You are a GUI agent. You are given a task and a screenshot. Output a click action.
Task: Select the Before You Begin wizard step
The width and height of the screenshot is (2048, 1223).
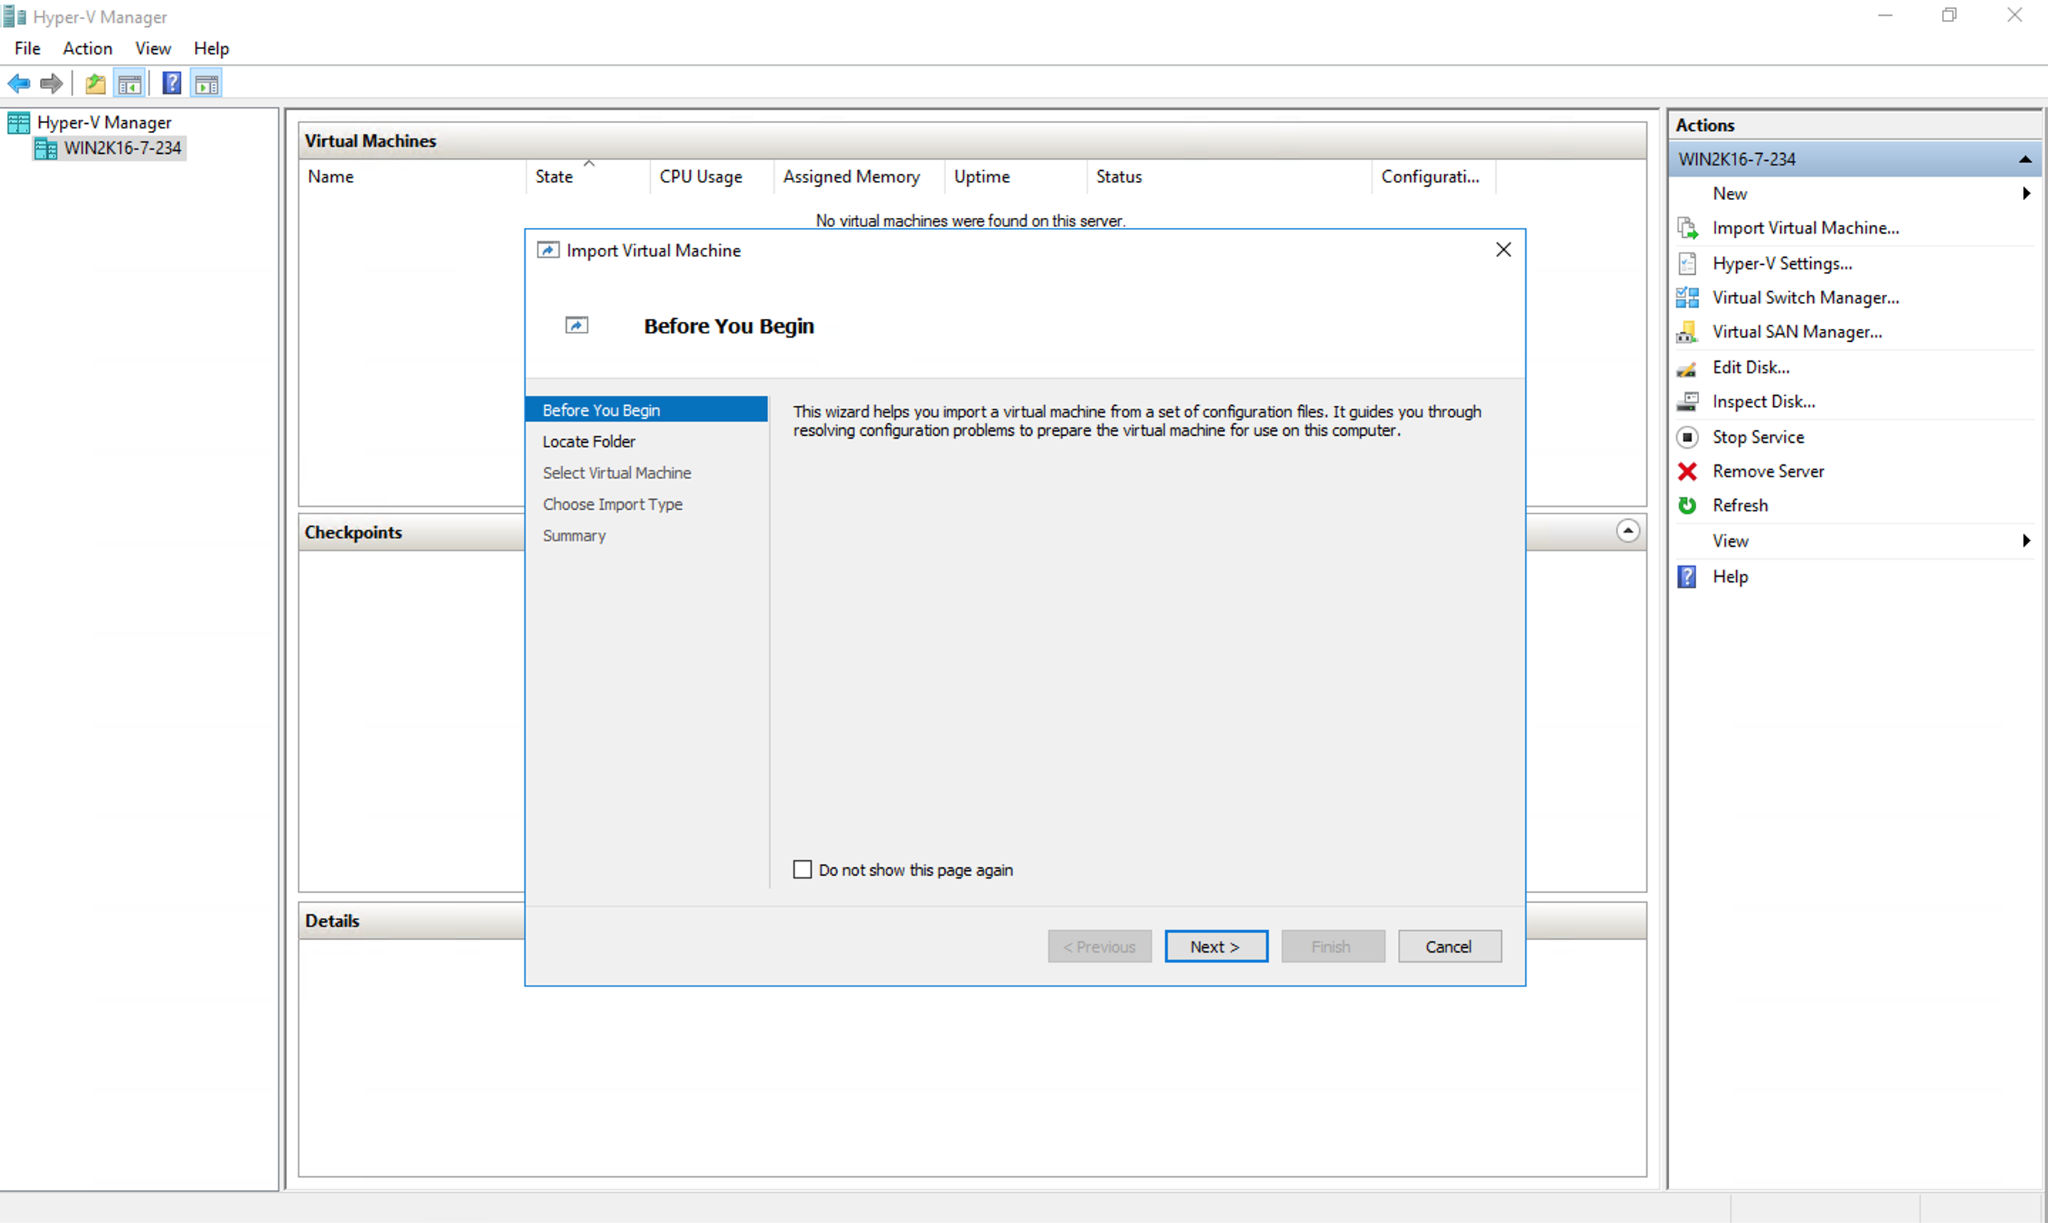pyautogui.click(x=646, y=410)
